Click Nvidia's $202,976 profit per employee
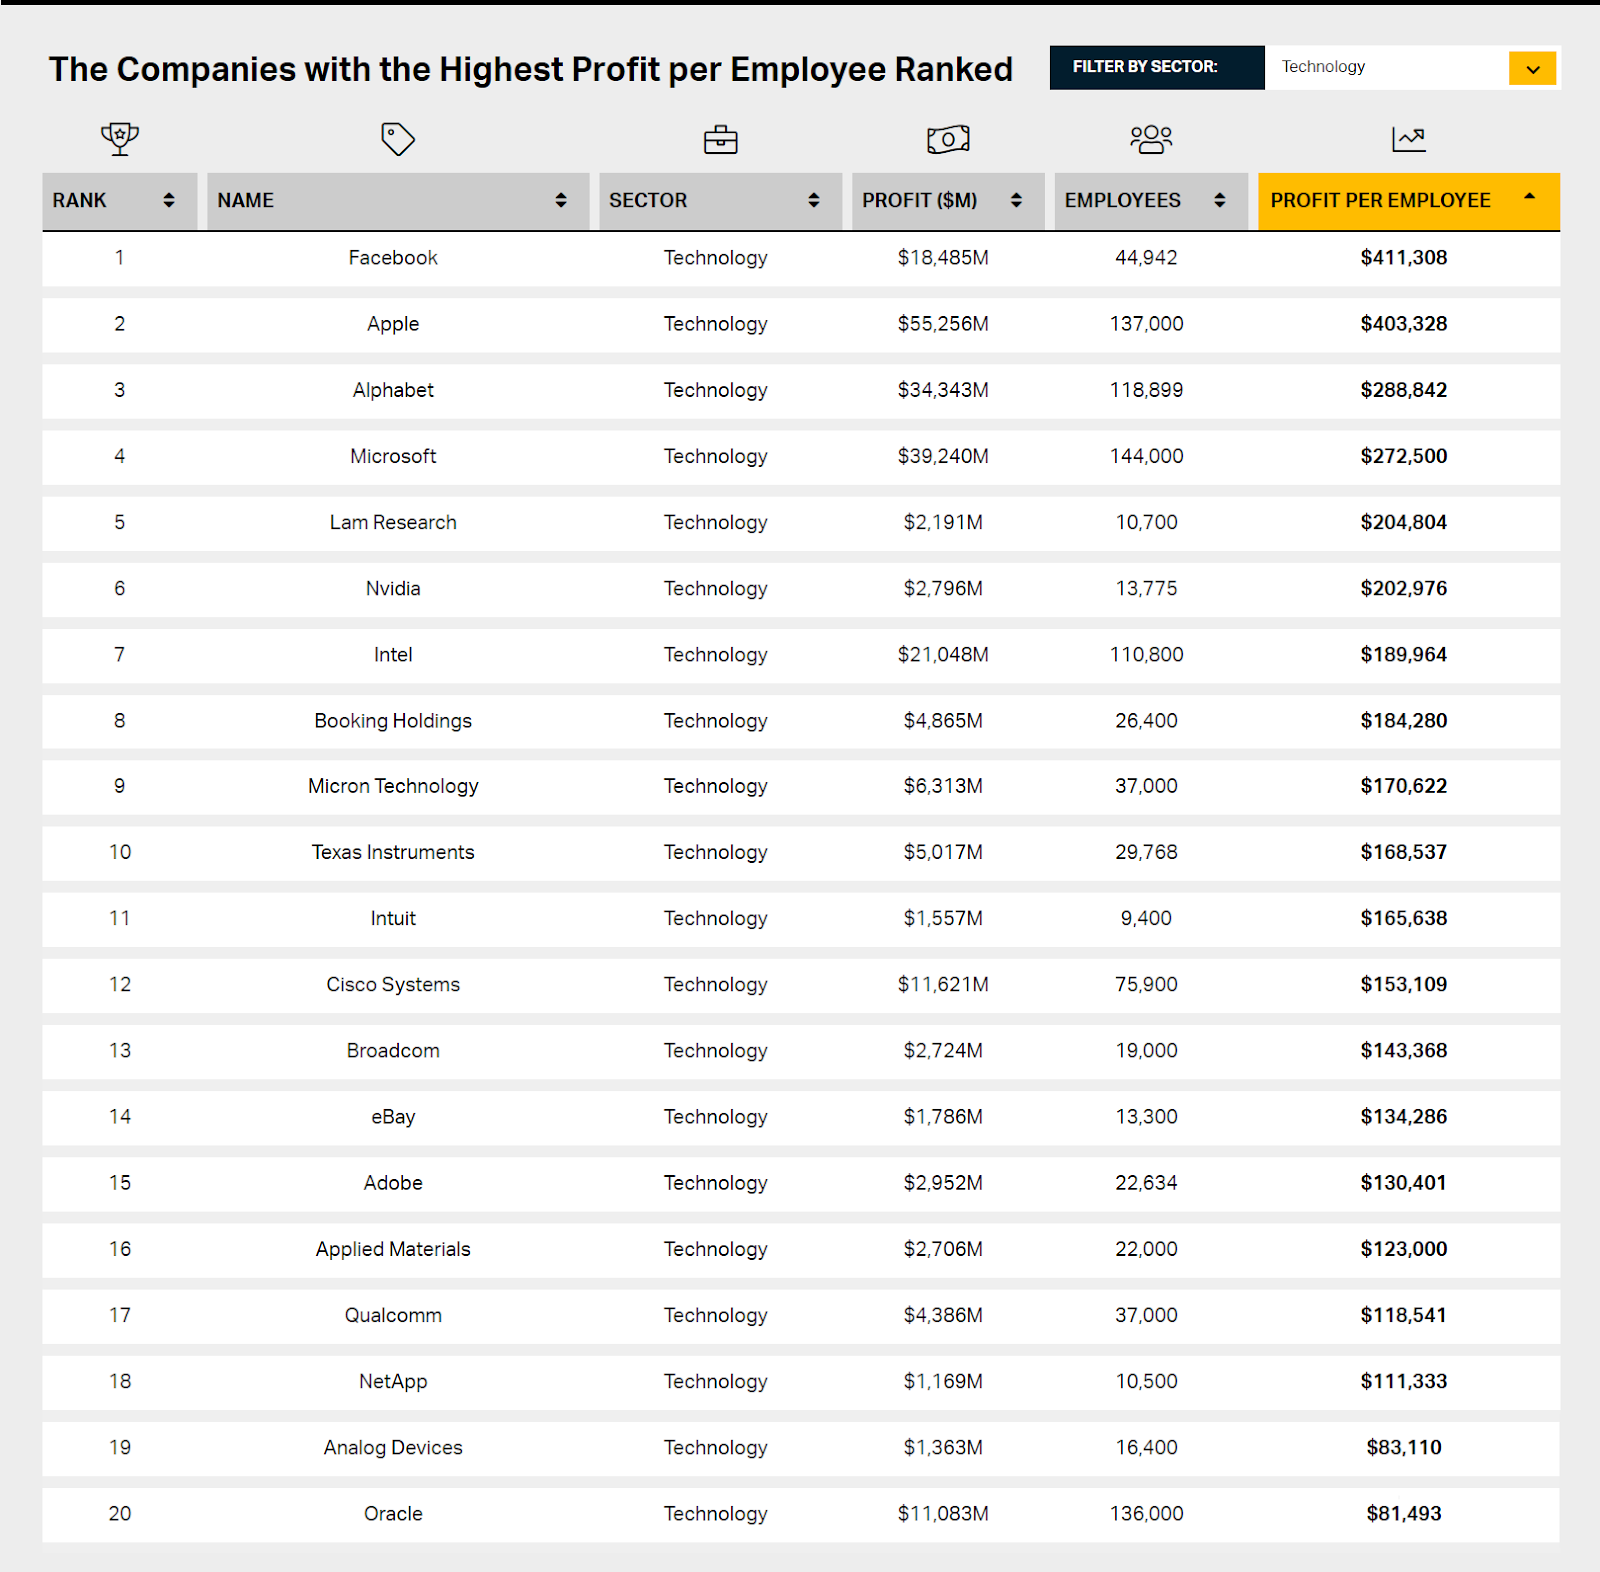The width and height of the screenshot is (1600, 1572). click(1403, 589)
